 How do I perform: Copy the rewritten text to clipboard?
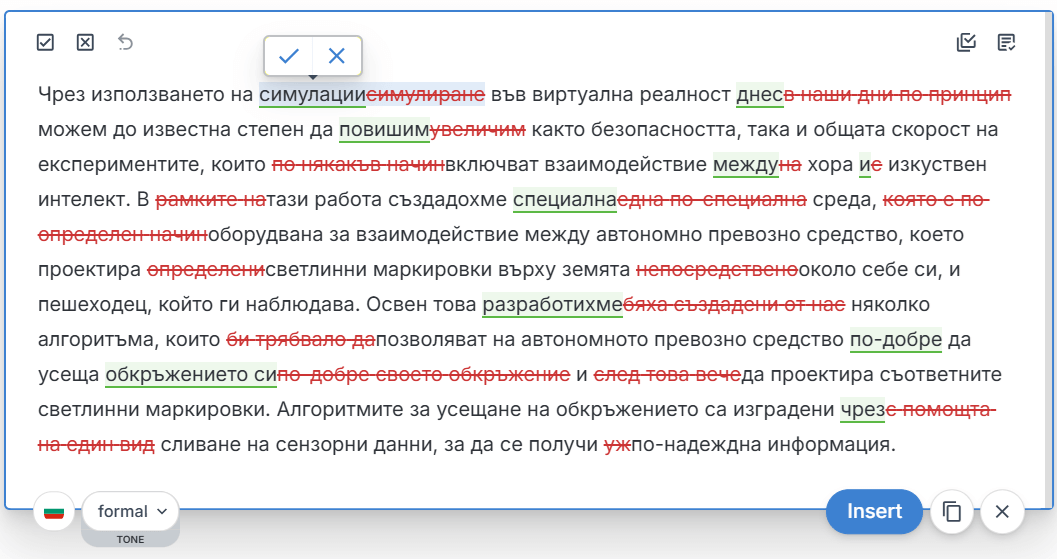[x=952, y=512]
